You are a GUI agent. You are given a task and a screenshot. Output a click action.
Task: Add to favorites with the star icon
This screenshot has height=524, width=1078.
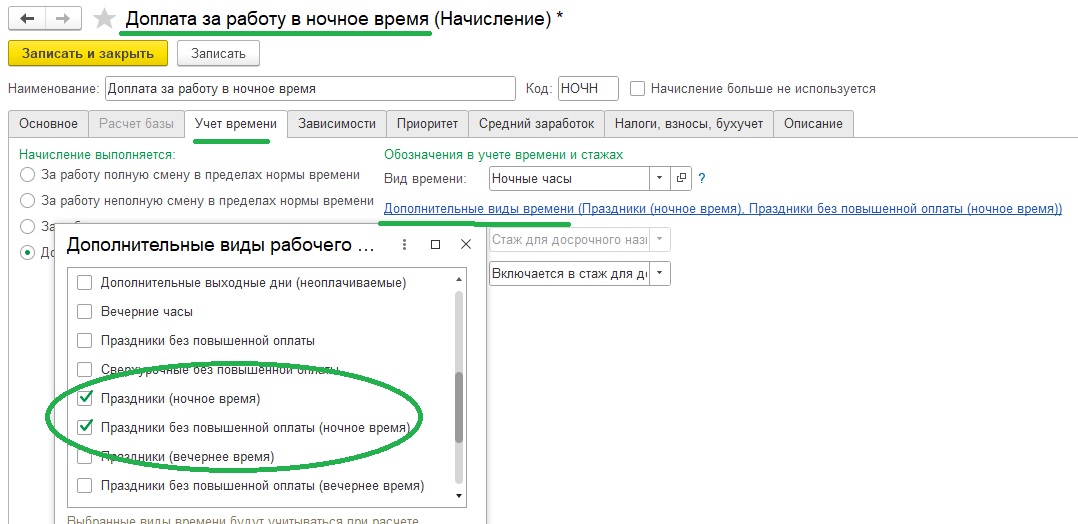pyautogui.click(x=104, y=19)
